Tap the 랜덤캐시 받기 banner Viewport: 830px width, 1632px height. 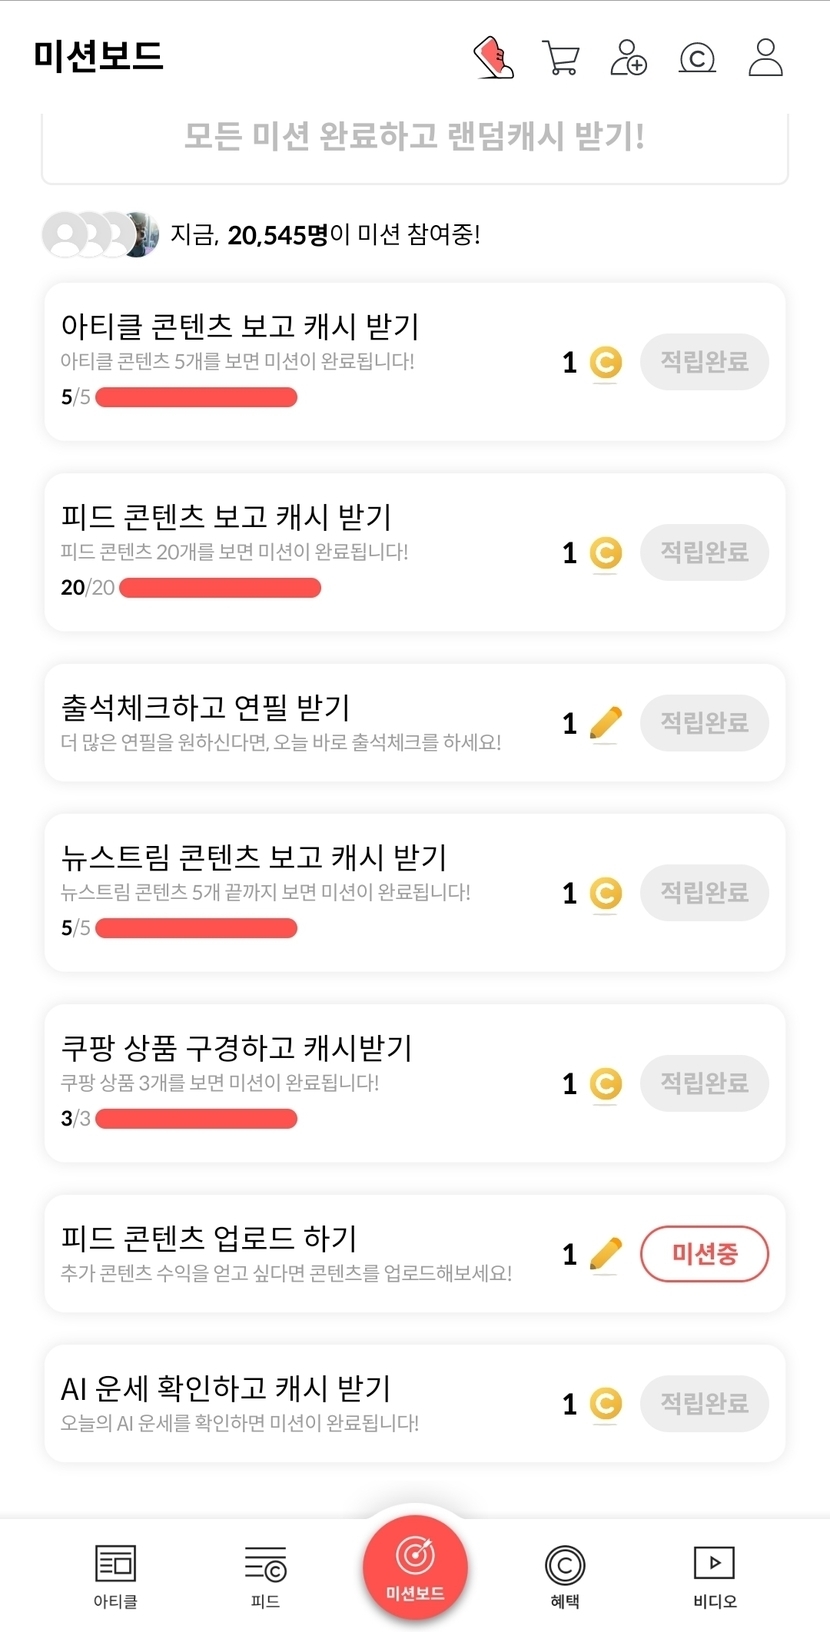(x=414, y=138)
